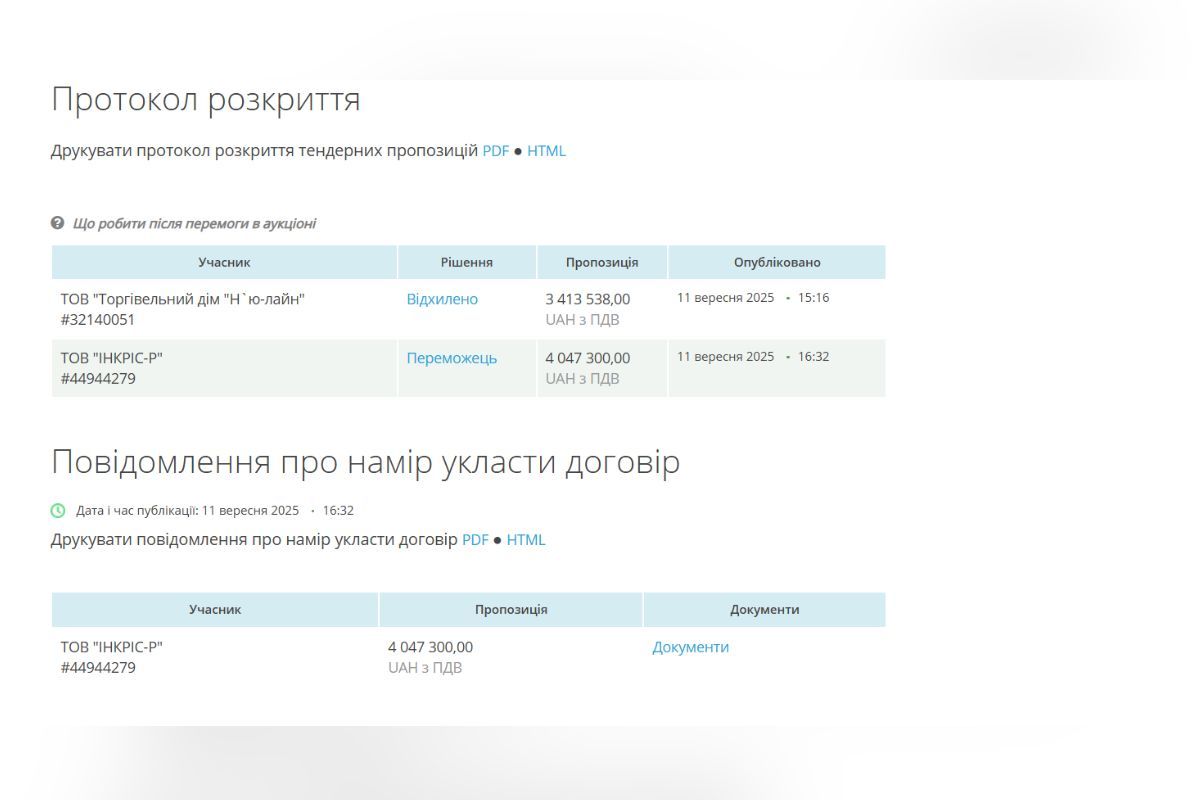This screenshot has height=800, width=1200.
Task: Click 'Пропозиція' header in the протокол table
Action: pos(601,262)
